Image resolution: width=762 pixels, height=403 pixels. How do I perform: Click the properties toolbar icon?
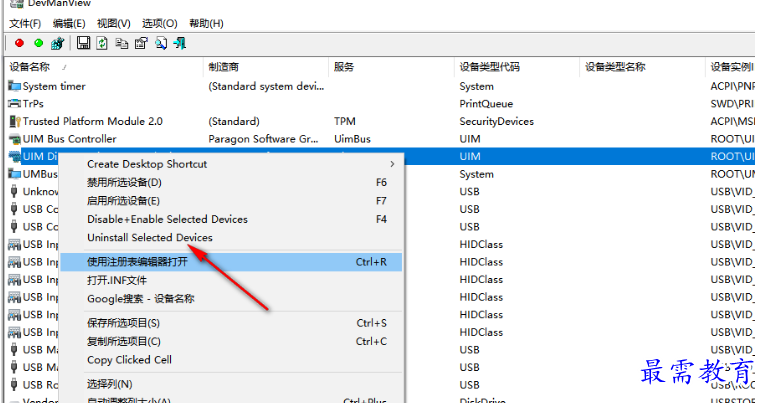pyautogui.click(x=141, y=43)
